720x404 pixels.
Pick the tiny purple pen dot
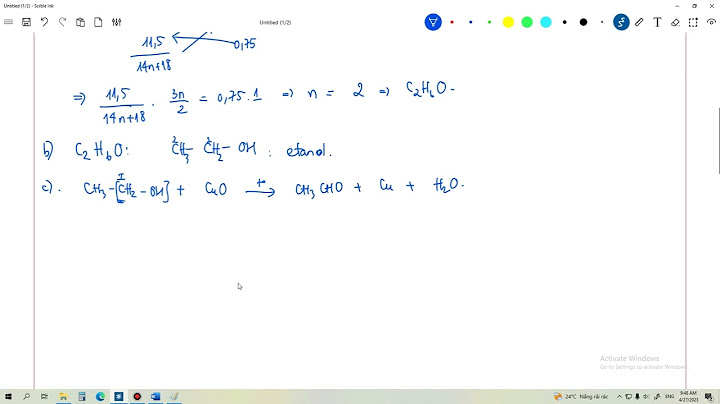(602, 22)
